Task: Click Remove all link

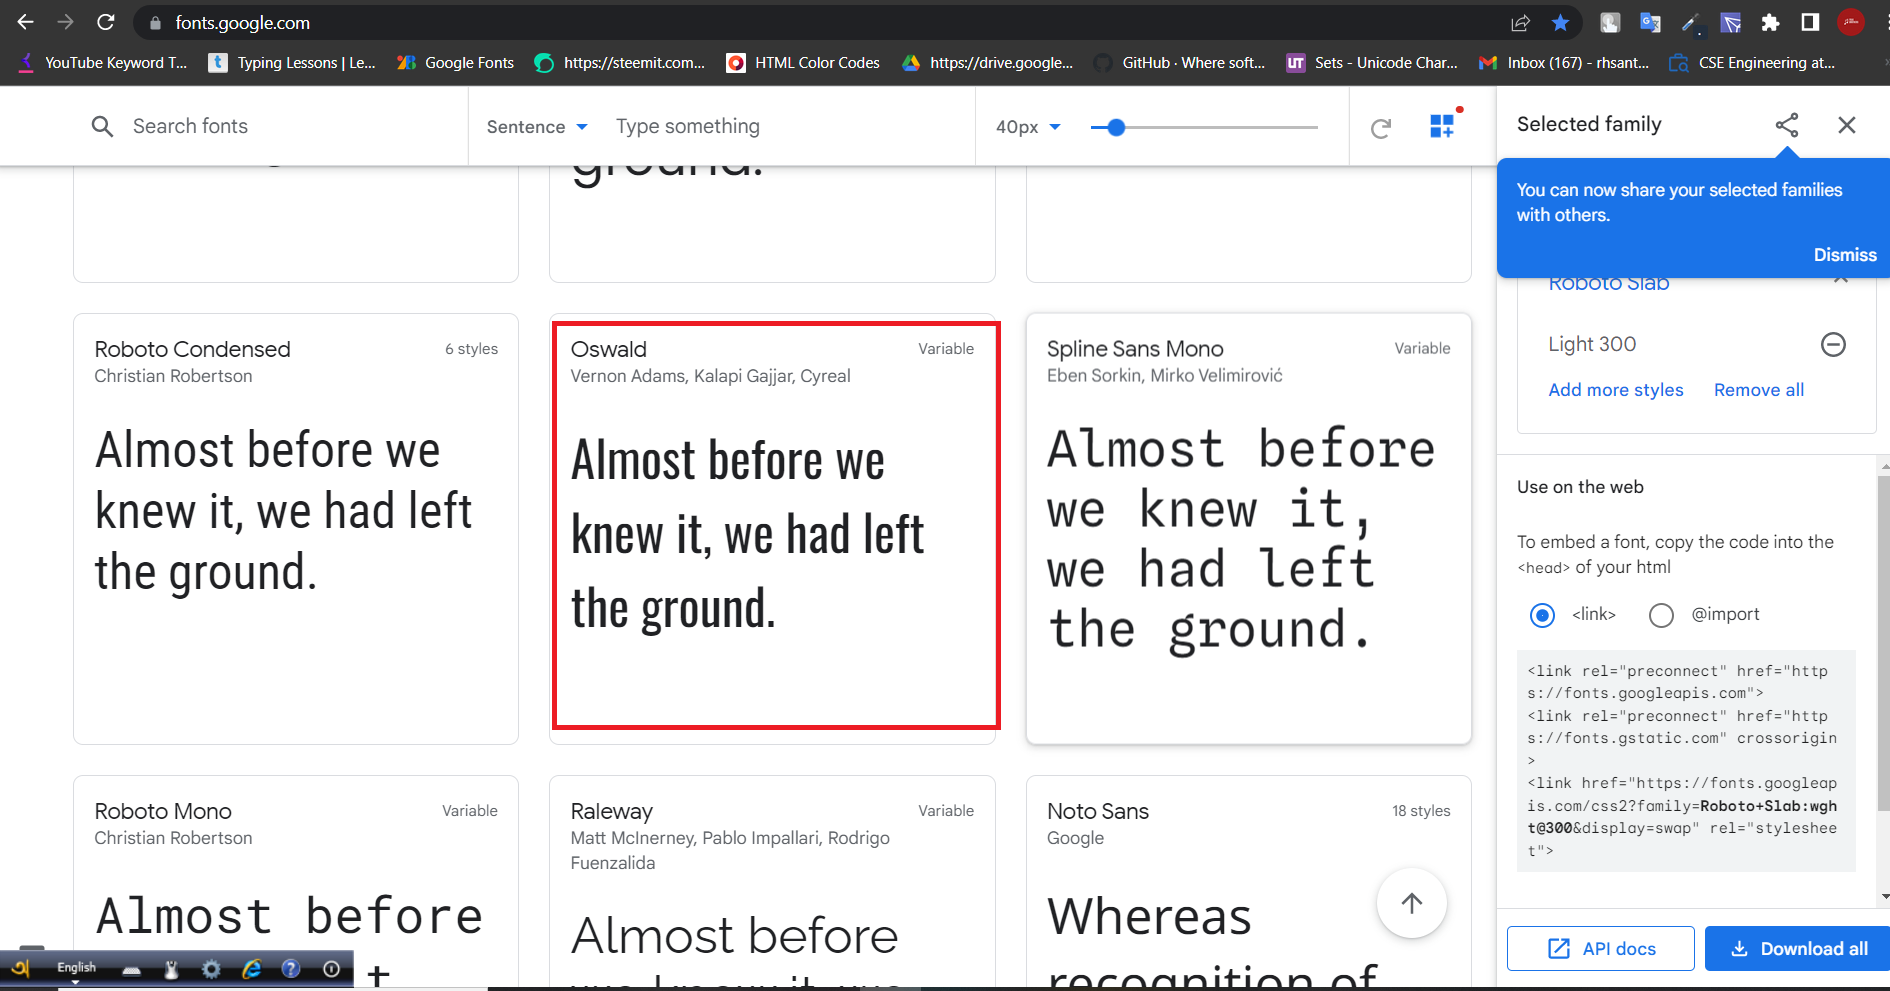Action: click(1759, 390)
